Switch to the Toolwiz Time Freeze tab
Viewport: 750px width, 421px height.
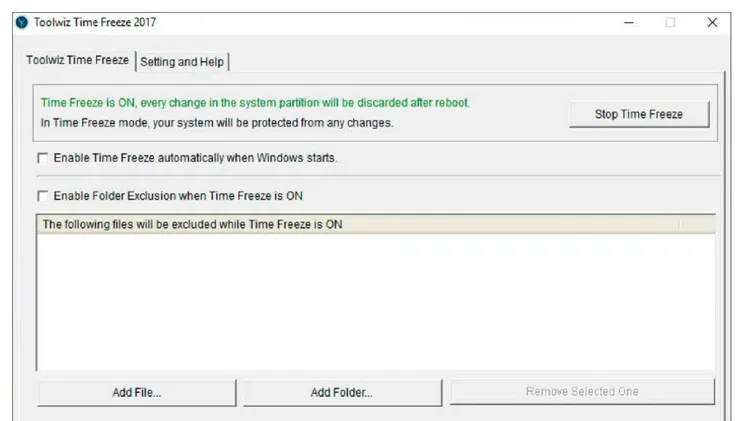[77, 60]
